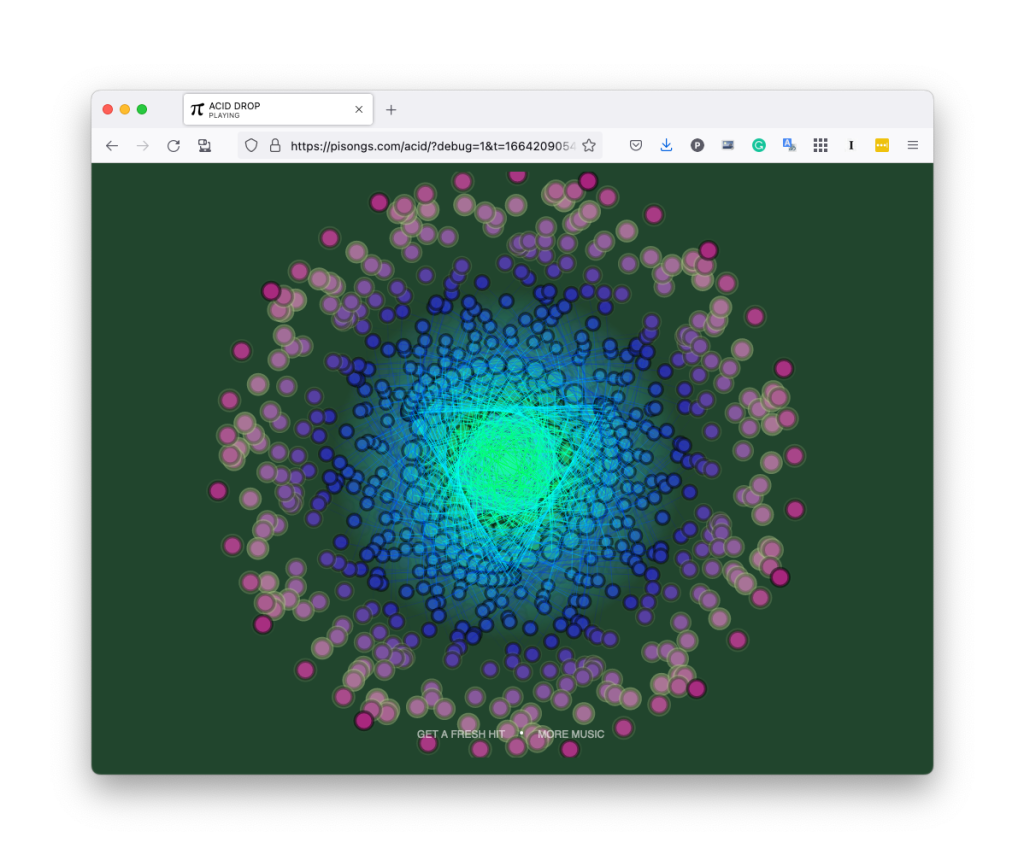The image size is (1024, 866).
Task: Open the Grammarly extension icon
Action: click(x=759, y=146)
